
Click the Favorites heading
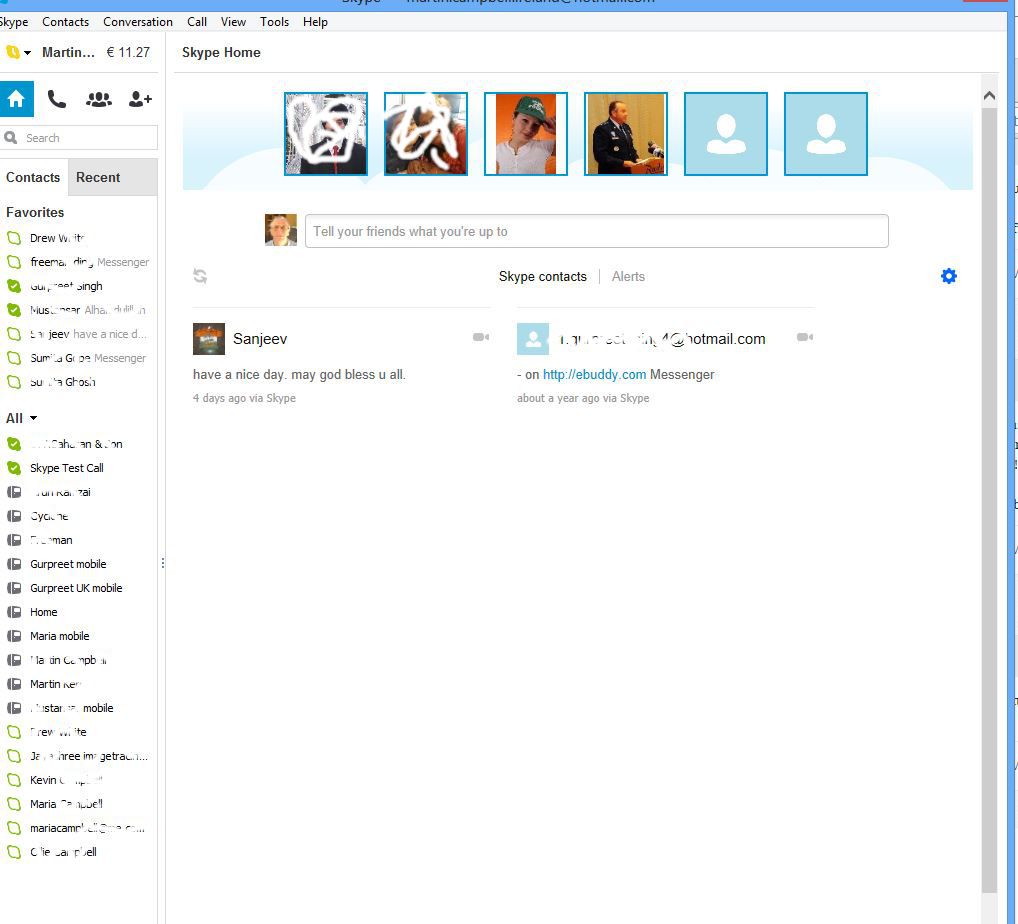pyautogui.click(x=35, y=212)
